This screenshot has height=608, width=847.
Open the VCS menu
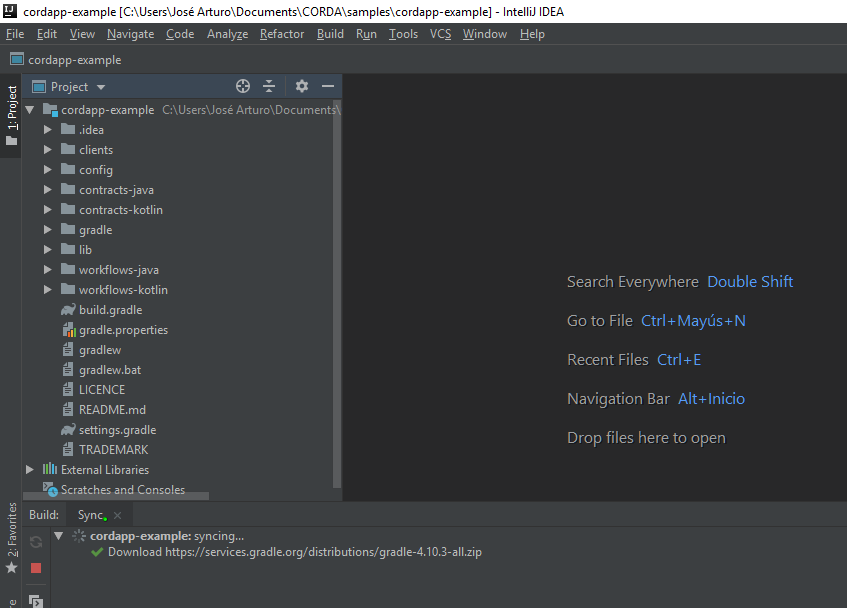click(440, 34)
